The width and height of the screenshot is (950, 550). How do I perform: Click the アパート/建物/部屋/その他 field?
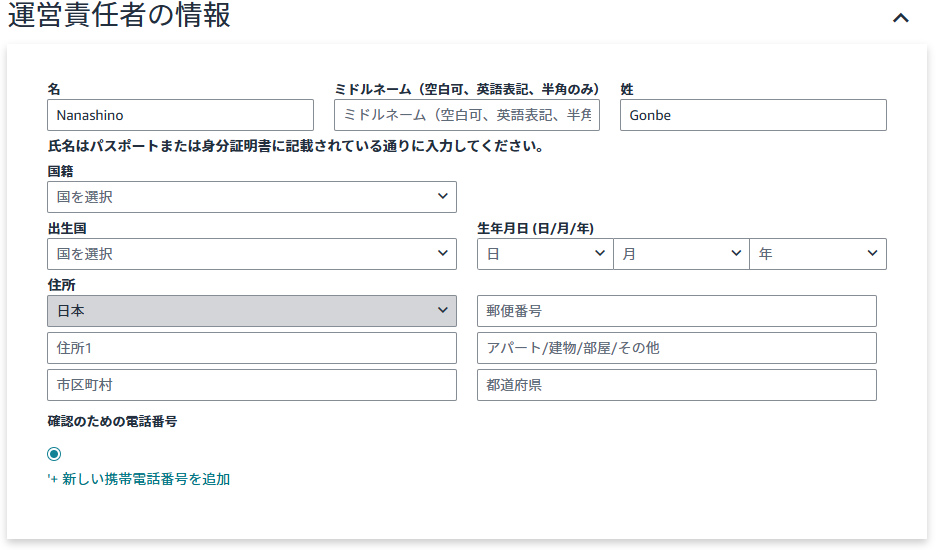pos(677,348)
